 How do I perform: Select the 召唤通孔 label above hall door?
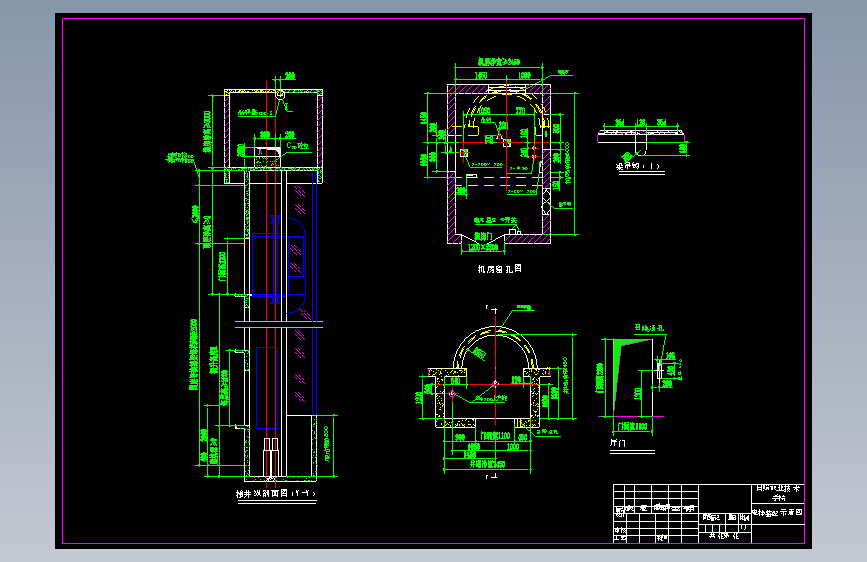(649, 327)
